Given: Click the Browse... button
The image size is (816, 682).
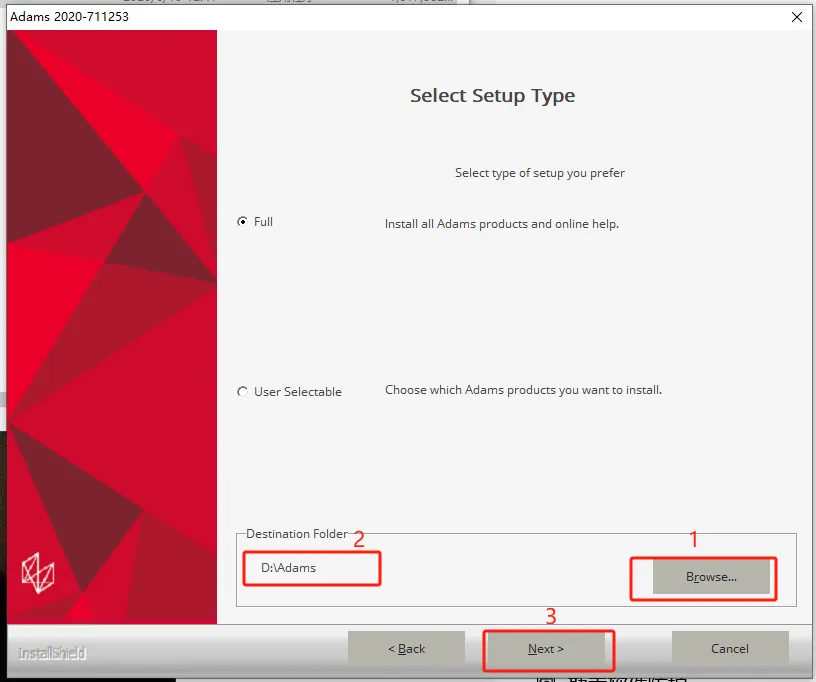Looking at the screenshot, I should [x=711, y=576].
